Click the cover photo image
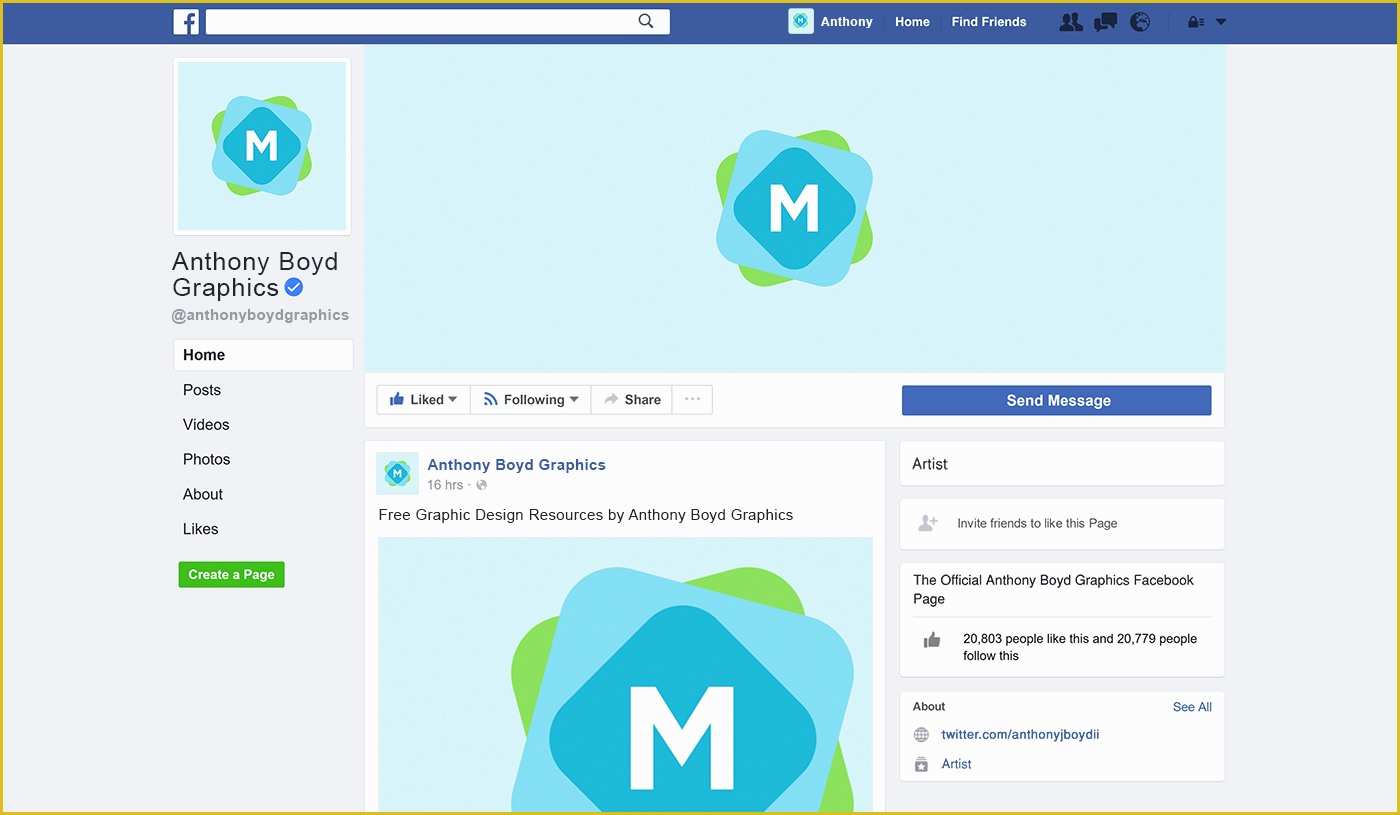 [795, 208]
